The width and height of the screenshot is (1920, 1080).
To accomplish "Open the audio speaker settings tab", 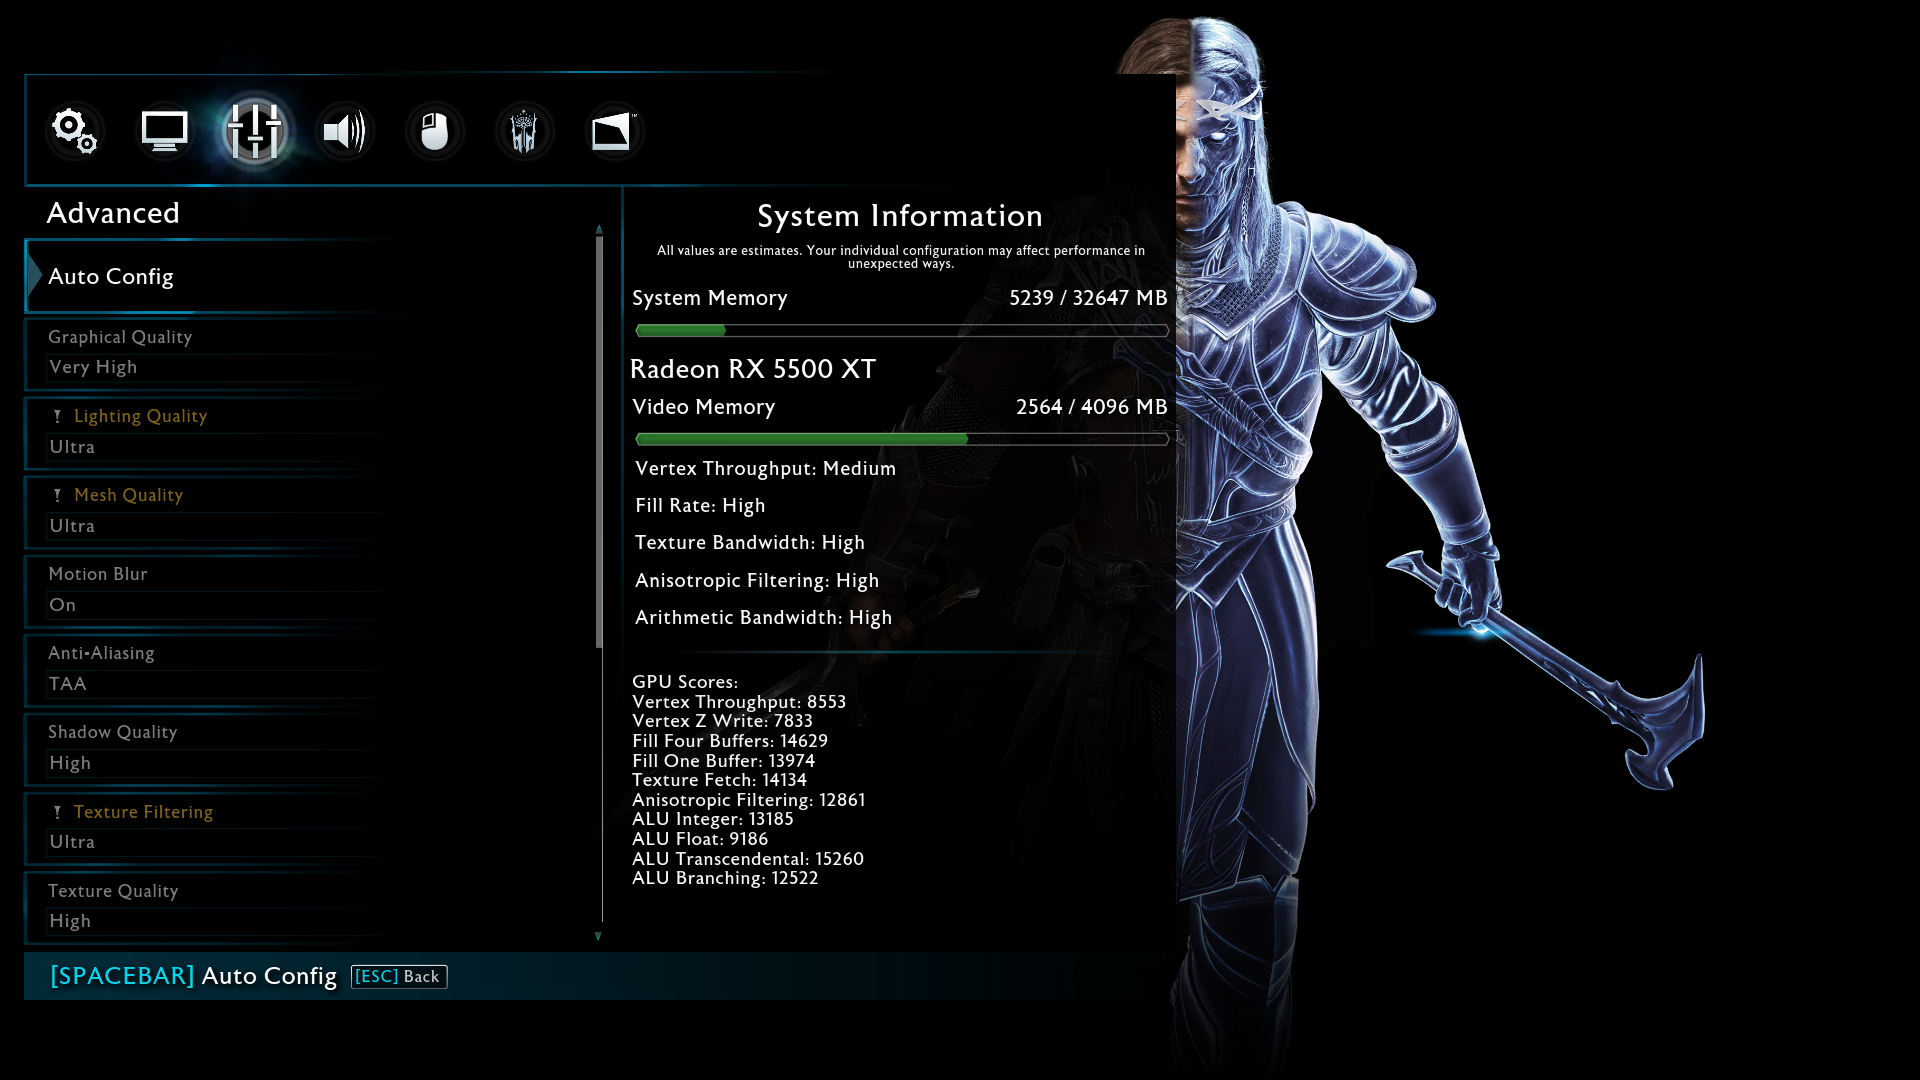I will point(344,131).
